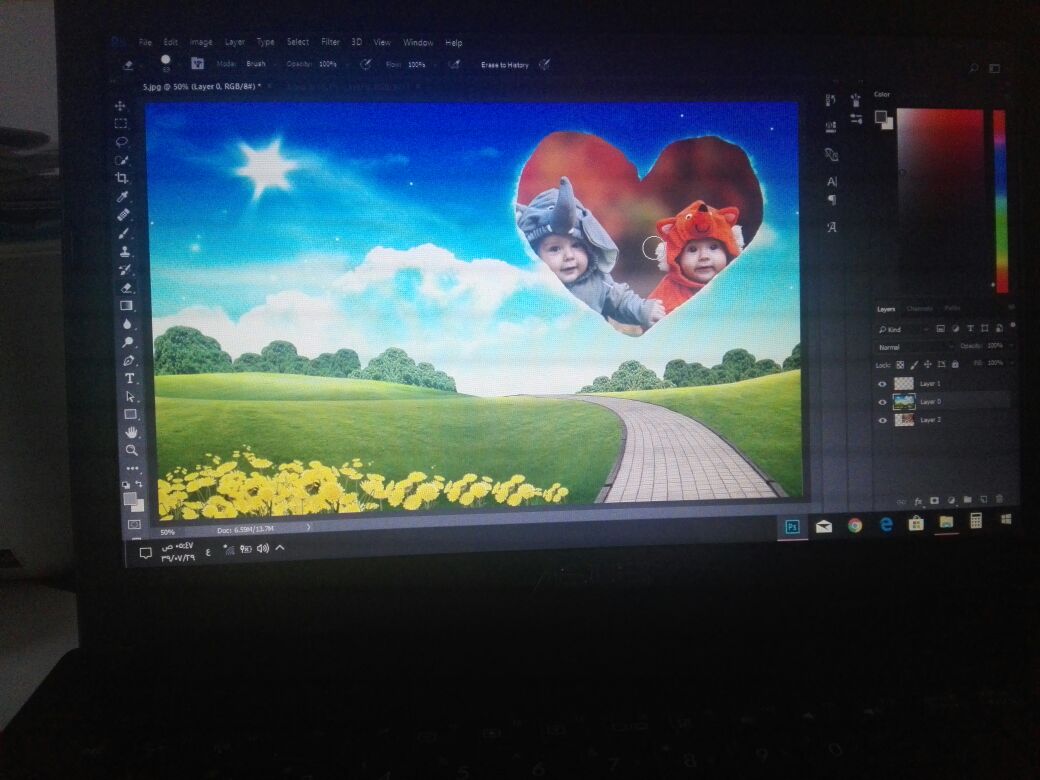Select the Move tool
This screenshot has width=1040, height=780.
(121, 106)
